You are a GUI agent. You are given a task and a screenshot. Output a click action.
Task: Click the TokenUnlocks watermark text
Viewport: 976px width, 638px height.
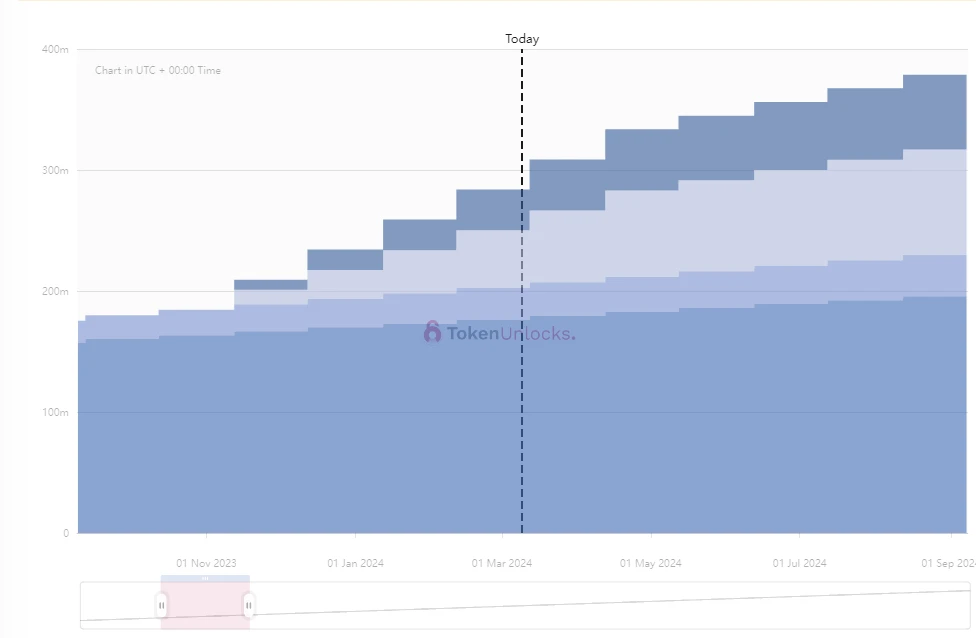pyautogui.click(x=511, y=334)
